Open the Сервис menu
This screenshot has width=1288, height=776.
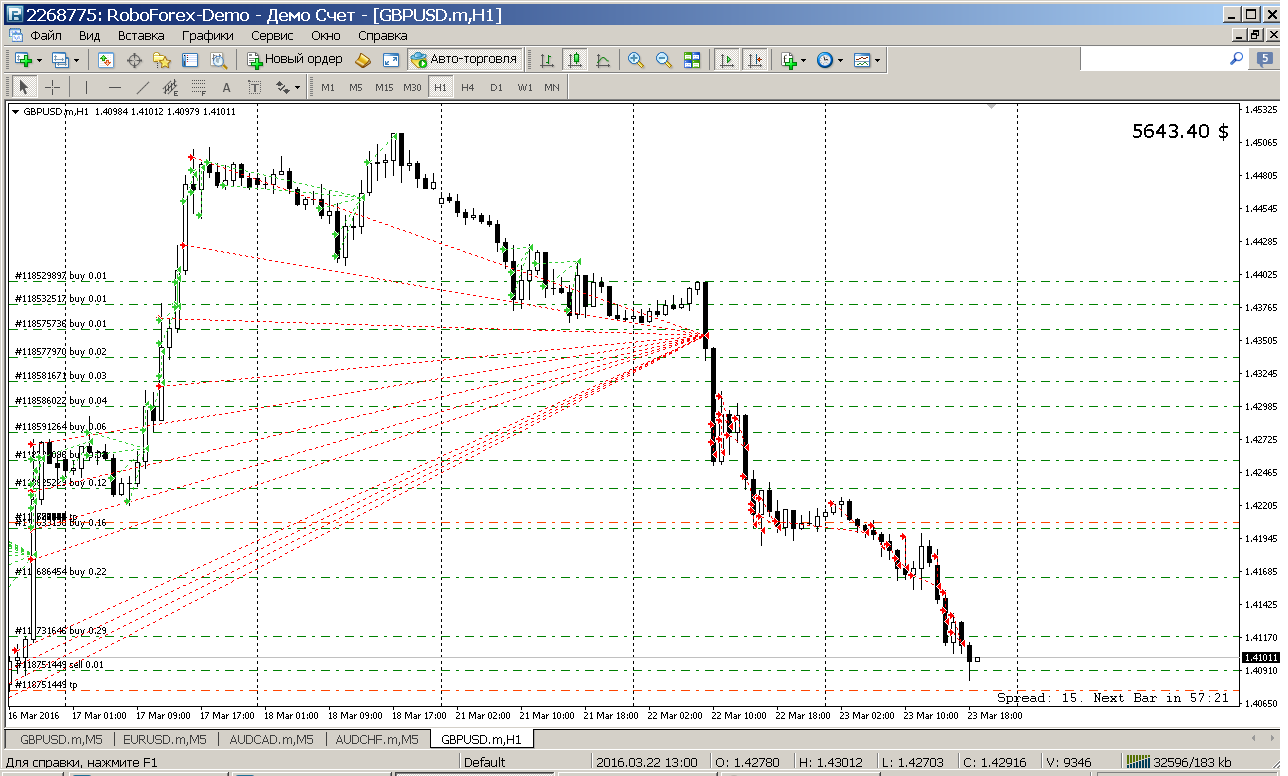coord(272,35)
